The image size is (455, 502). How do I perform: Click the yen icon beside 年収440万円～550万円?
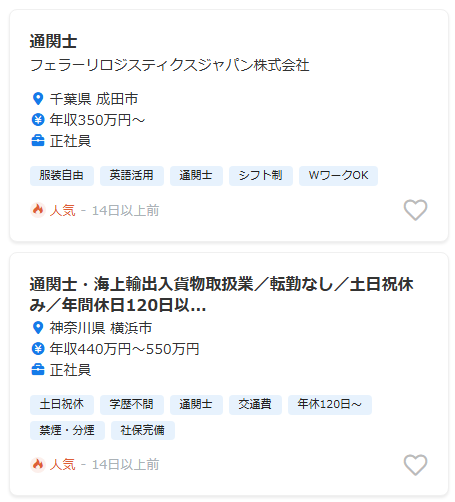tap(38, 349)
